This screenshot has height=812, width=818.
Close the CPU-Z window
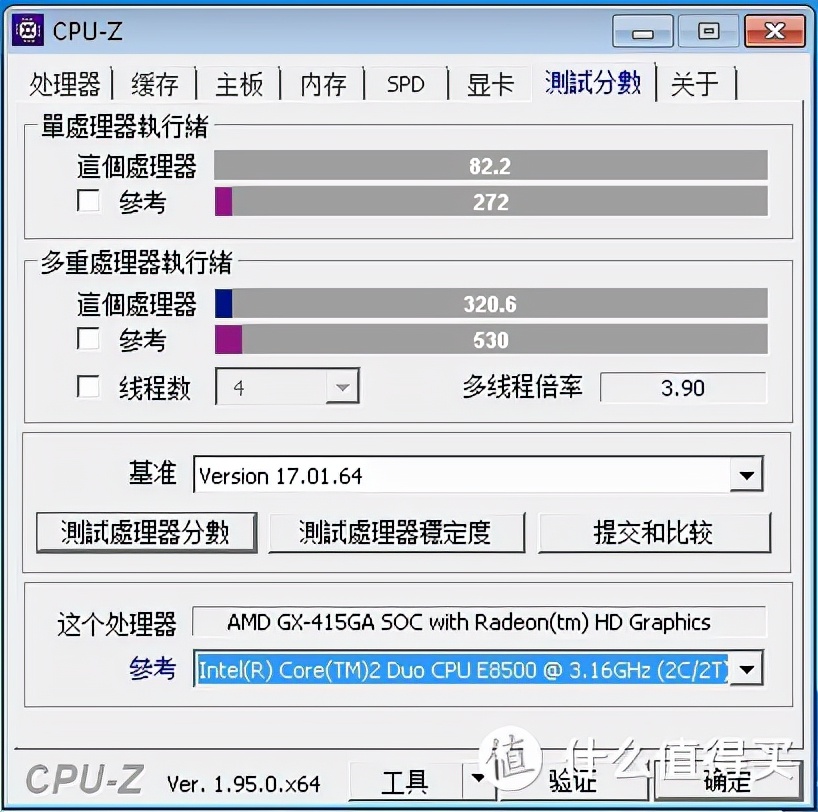(x=775, y=31)
